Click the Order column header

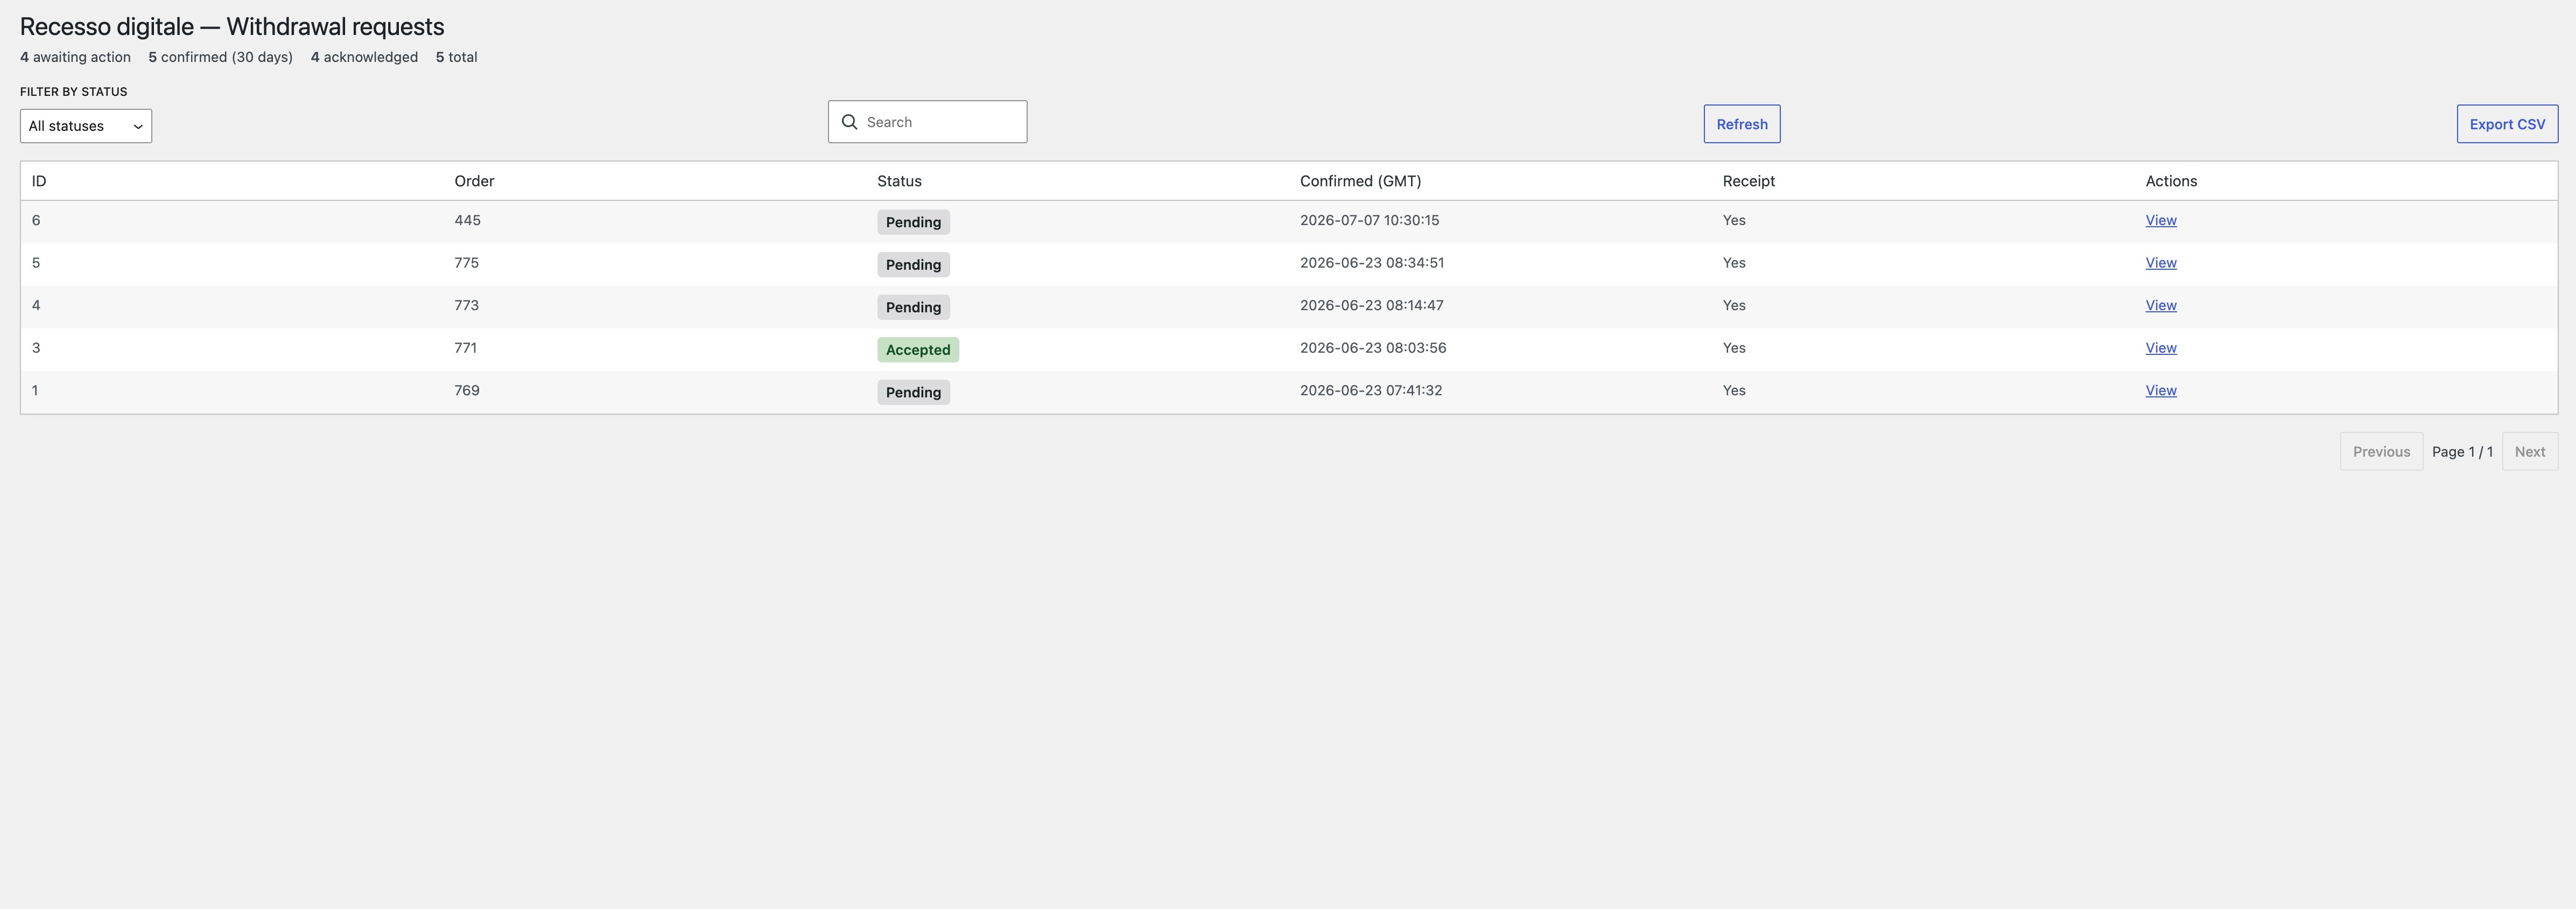tap(474, 181)
